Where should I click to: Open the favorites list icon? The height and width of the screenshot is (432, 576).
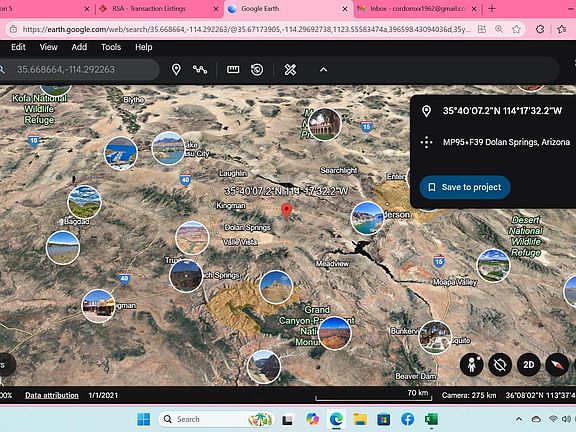(x=561, y=29)
